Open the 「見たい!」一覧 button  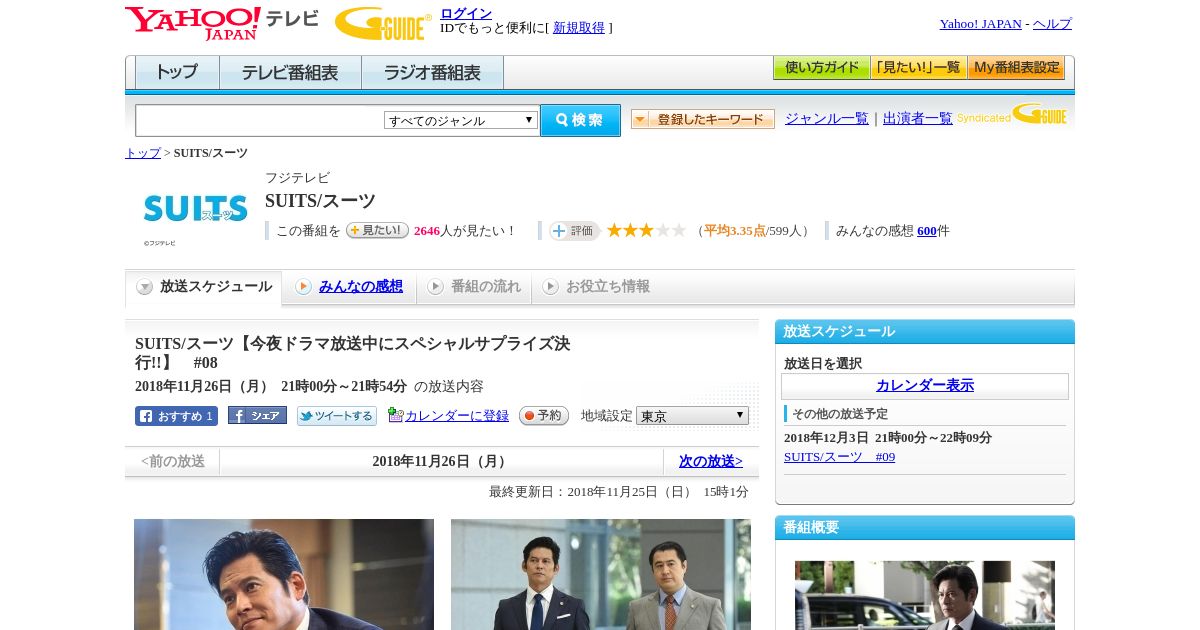click(918, 68)
